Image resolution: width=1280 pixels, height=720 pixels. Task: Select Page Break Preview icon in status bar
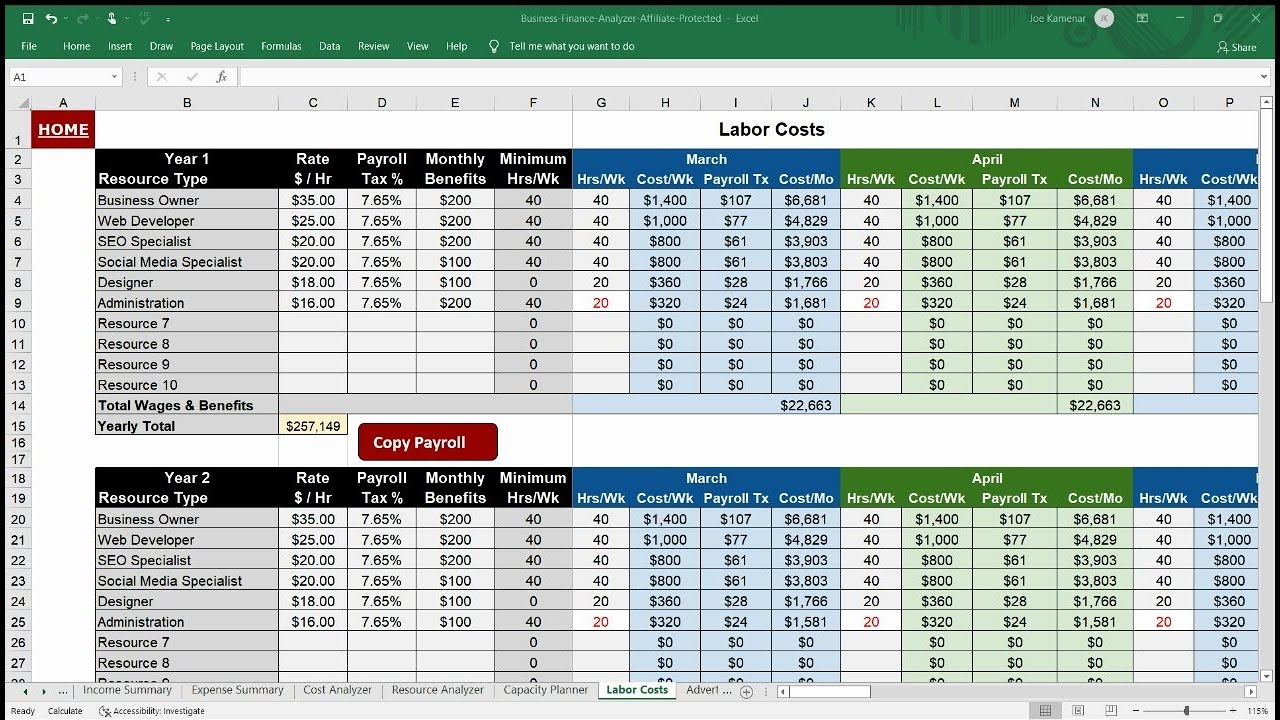1110,711
